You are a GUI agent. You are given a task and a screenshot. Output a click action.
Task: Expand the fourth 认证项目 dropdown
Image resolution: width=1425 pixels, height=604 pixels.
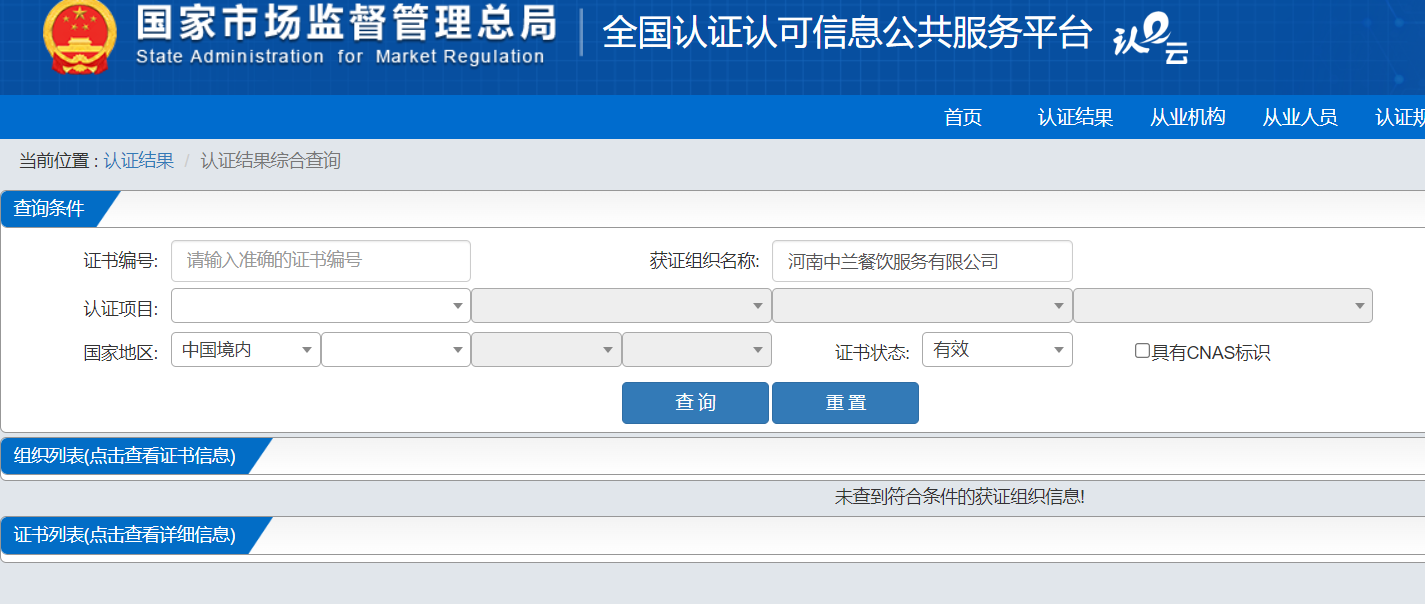coord(1223,306)
